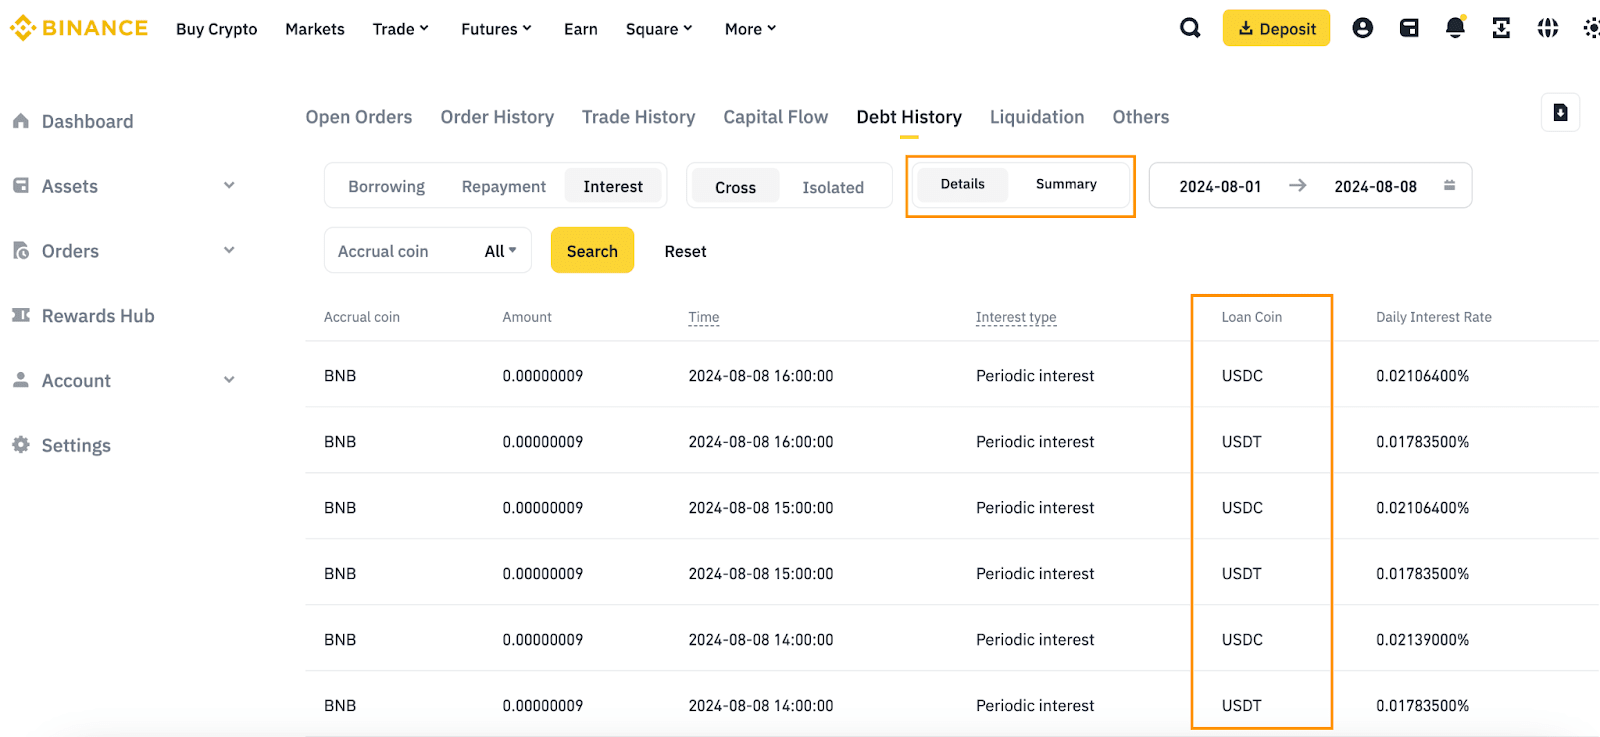The width and height of the screenshot is (1600, 737).
Task: Open Rewards Hub in the sidebar
Action: click(x=98, y=315)
